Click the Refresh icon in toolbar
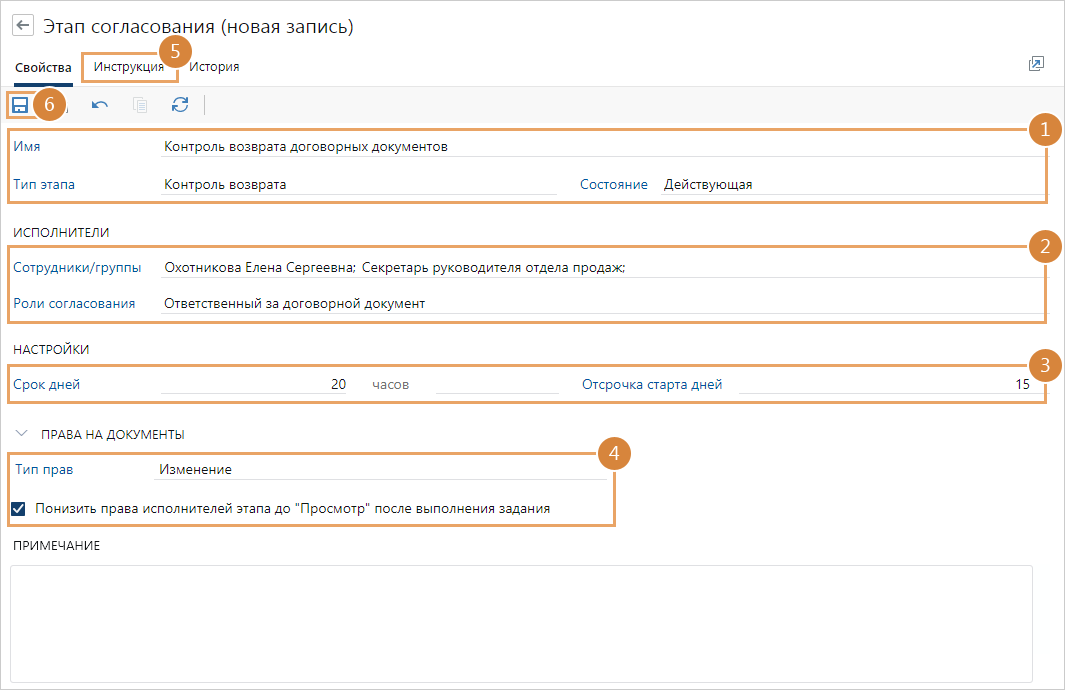 180,104
